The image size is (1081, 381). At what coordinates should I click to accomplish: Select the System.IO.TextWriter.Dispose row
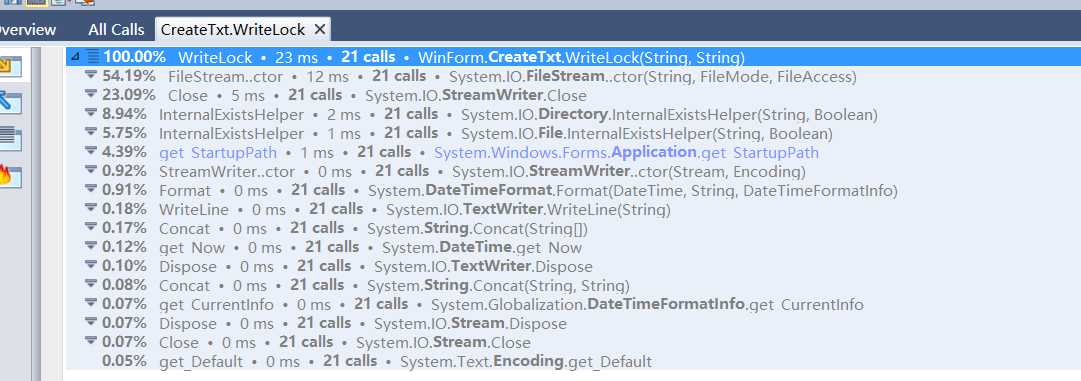[573, 266]
